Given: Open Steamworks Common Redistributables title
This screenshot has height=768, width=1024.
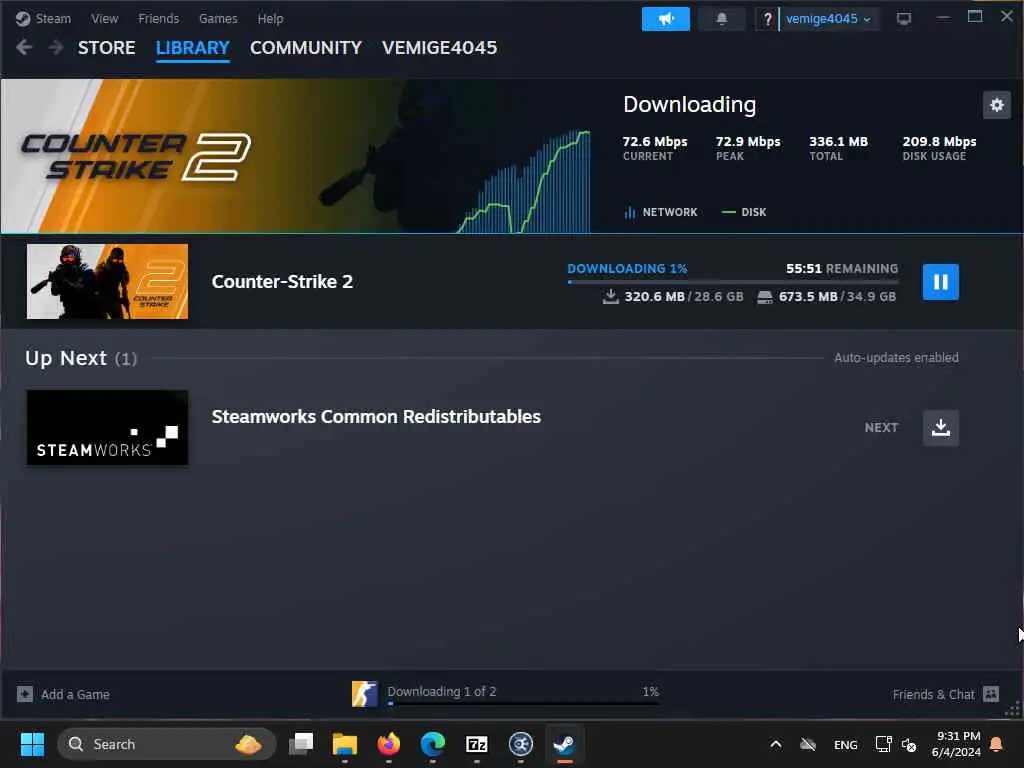Looking at the screenshot, I should tap(376, 417).
